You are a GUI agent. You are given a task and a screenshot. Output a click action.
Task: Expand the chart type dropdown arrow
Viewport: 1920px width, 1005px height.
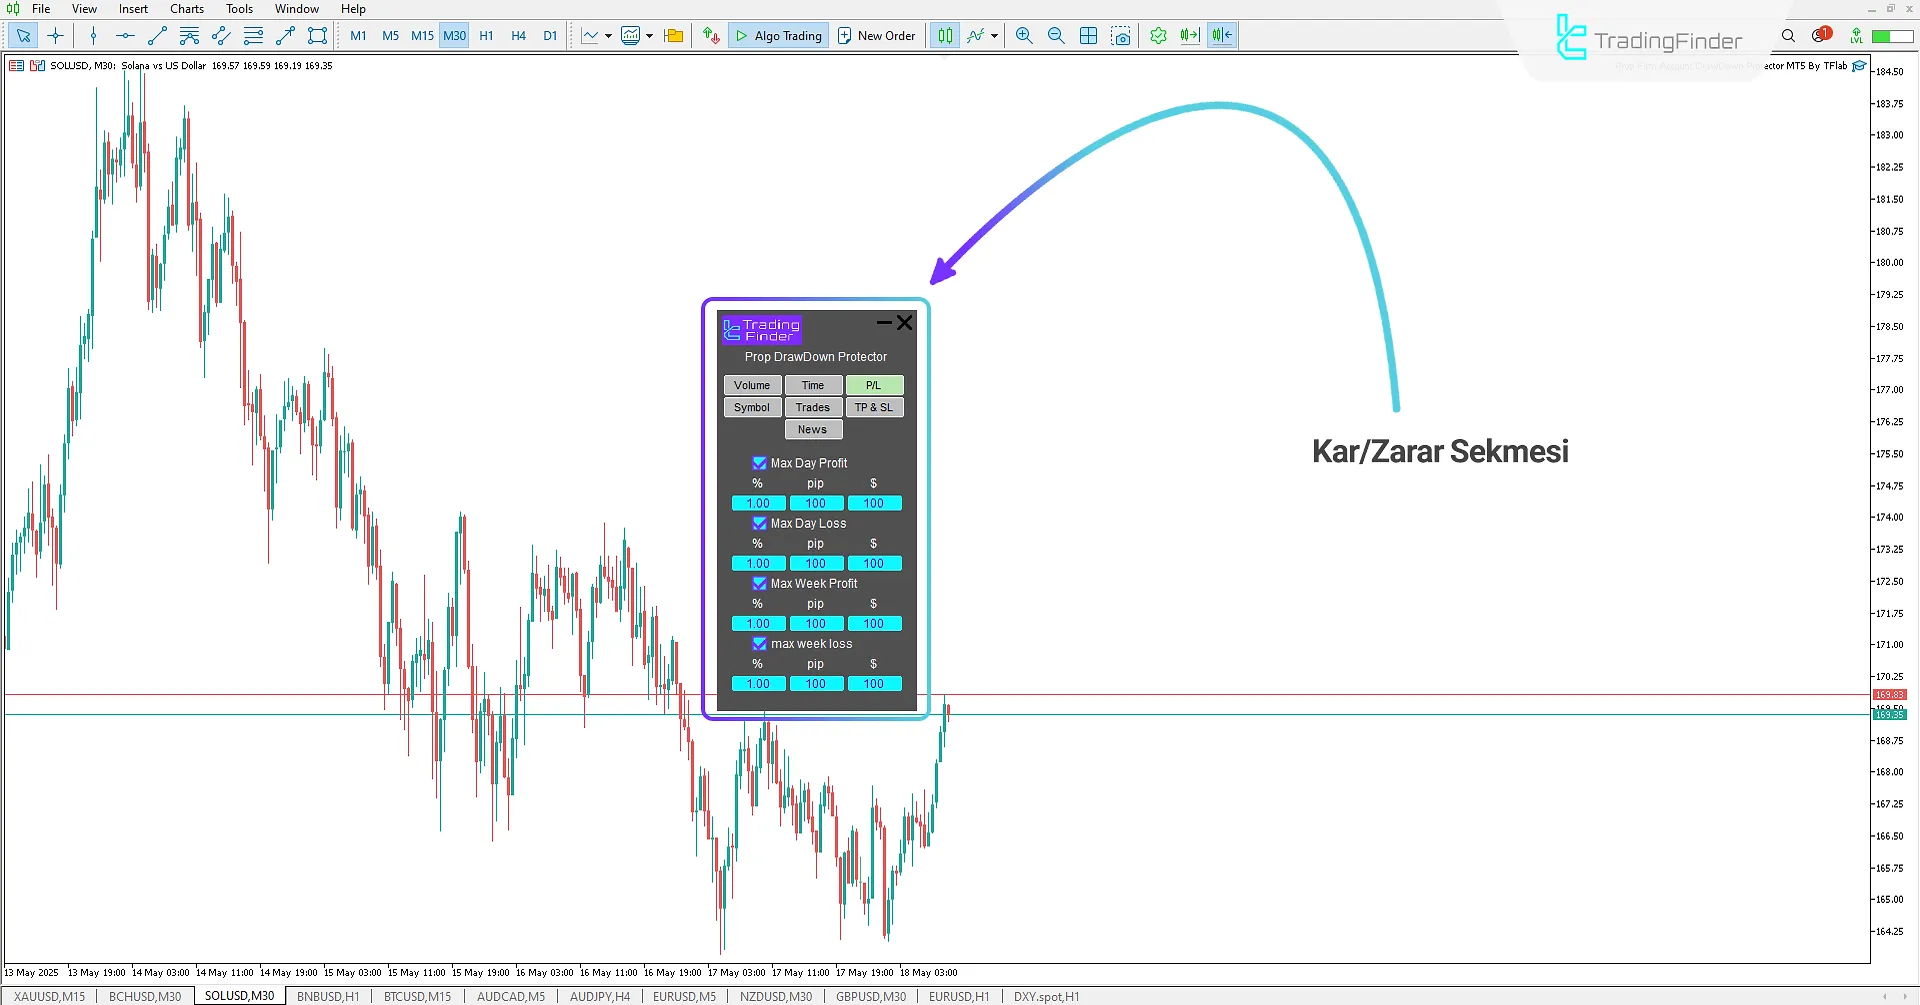click(608, 36)
